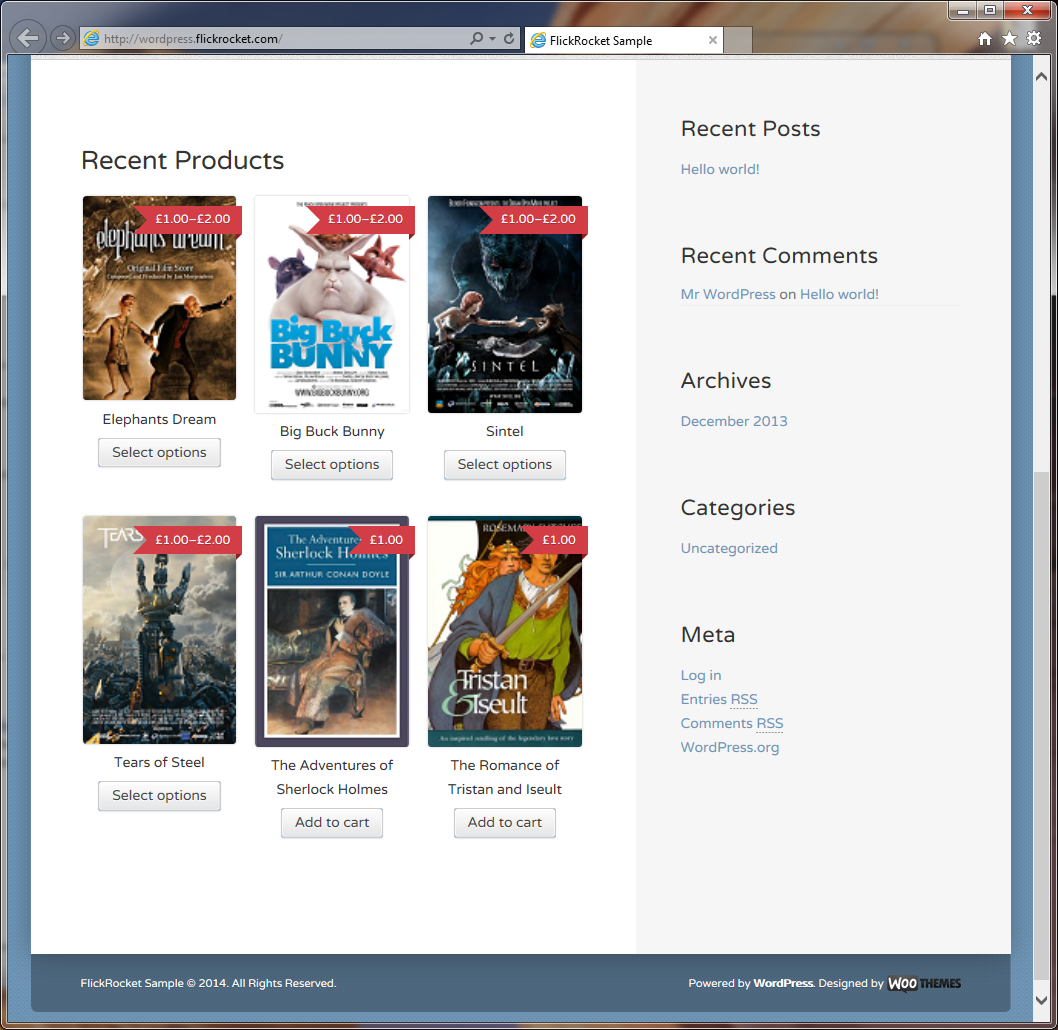Select the FlickRocket Sample tab
Image resolution: width=1058 pixels, height=1030 pixels.
[623, 40]
